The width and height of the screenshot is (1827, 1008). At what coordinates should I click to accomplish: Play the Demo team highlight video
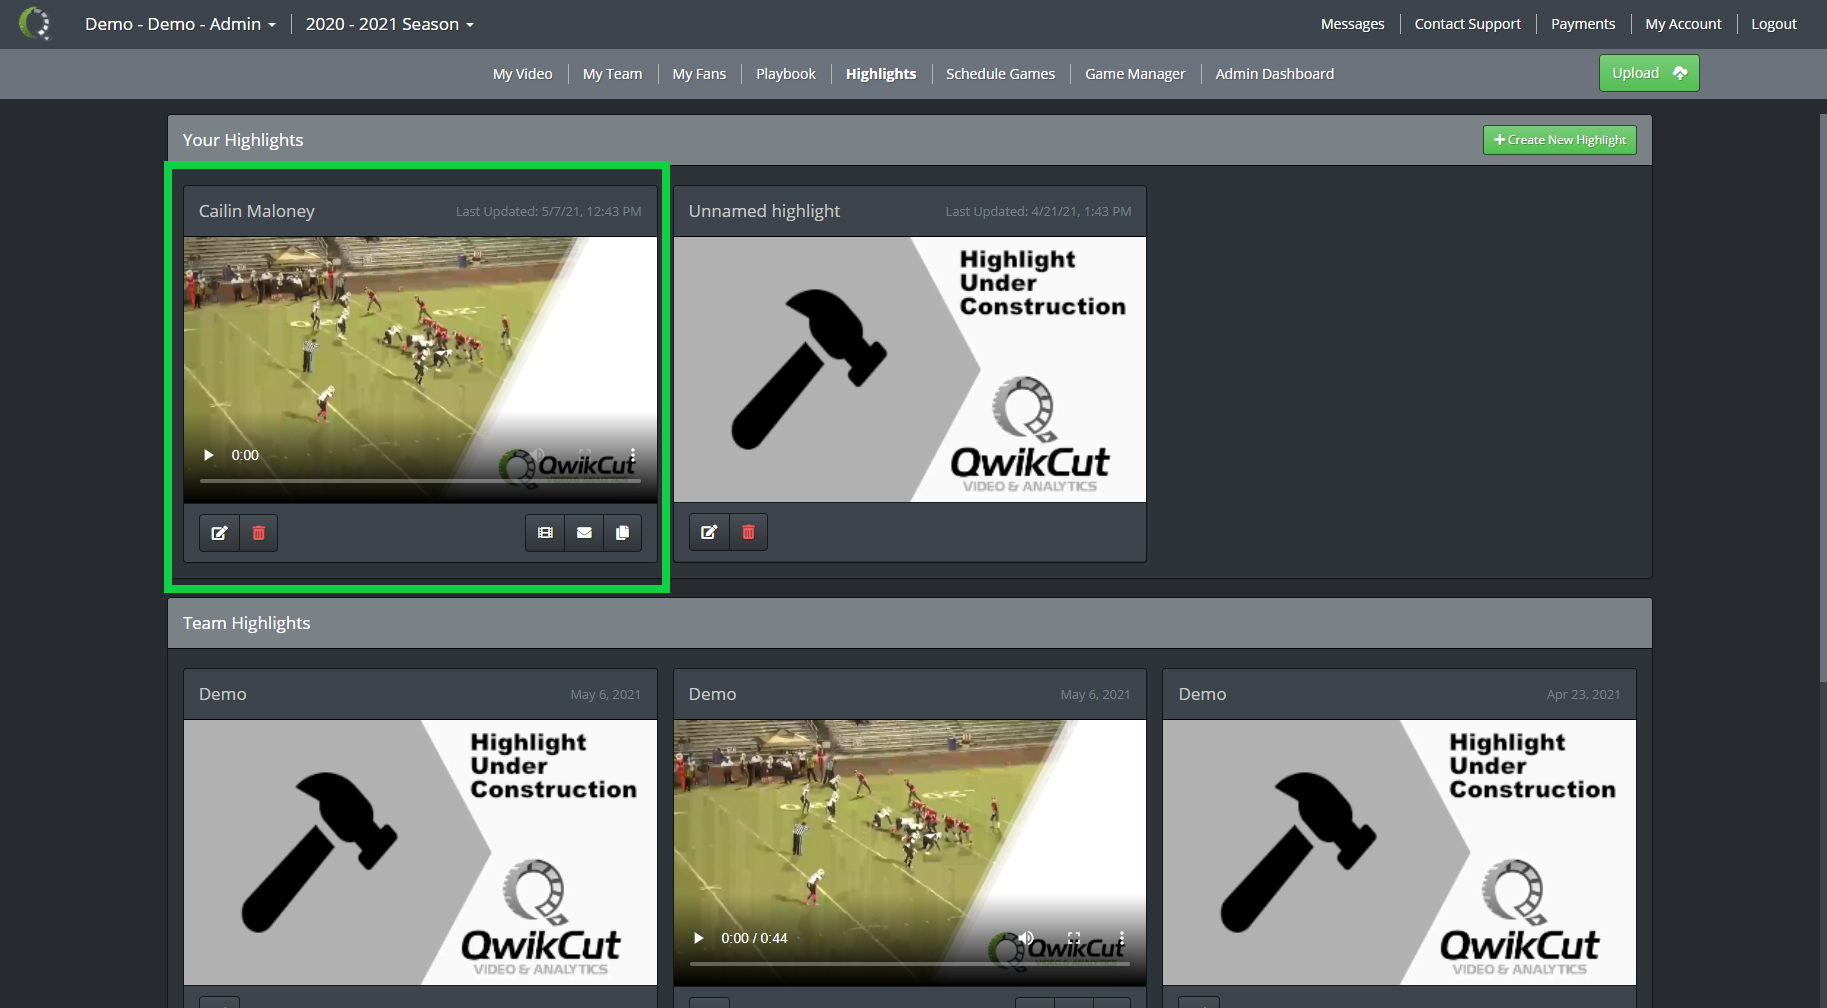[697, 938]
